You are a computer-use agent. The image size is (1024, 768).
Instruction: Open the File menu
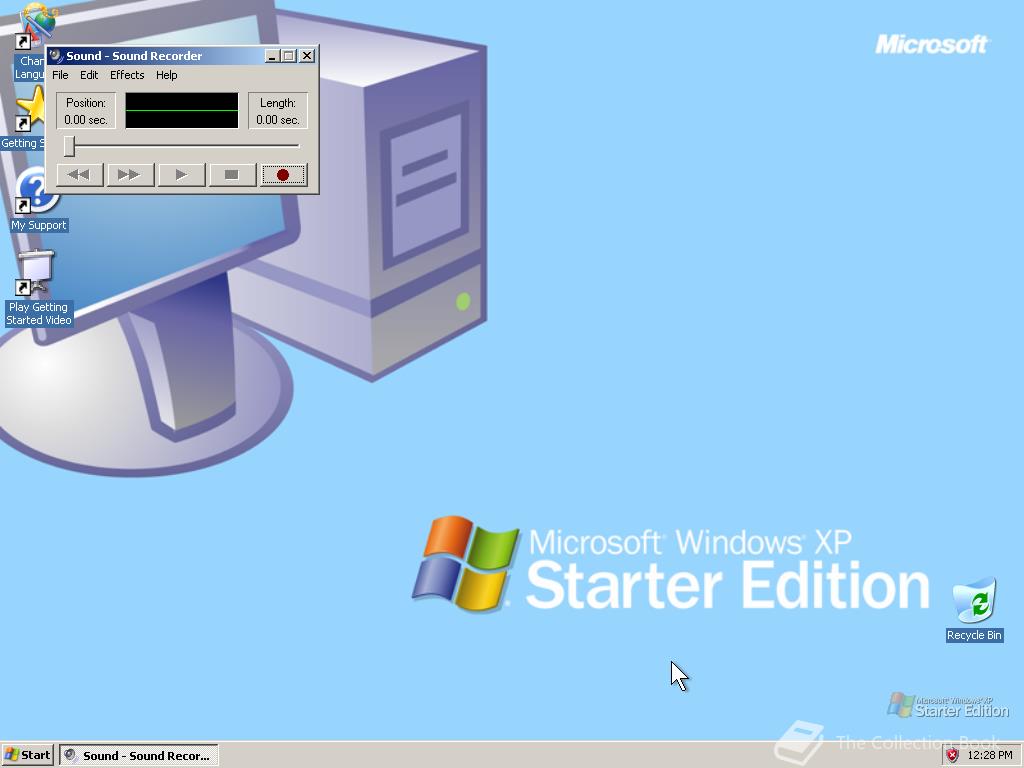pos(60,75)
